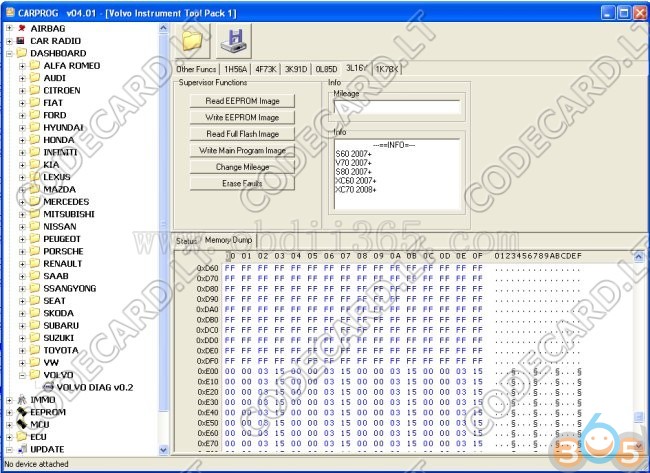The image size is (650, 473).
Task: Click the EEPROM chip icon
Action: (22, 412)
